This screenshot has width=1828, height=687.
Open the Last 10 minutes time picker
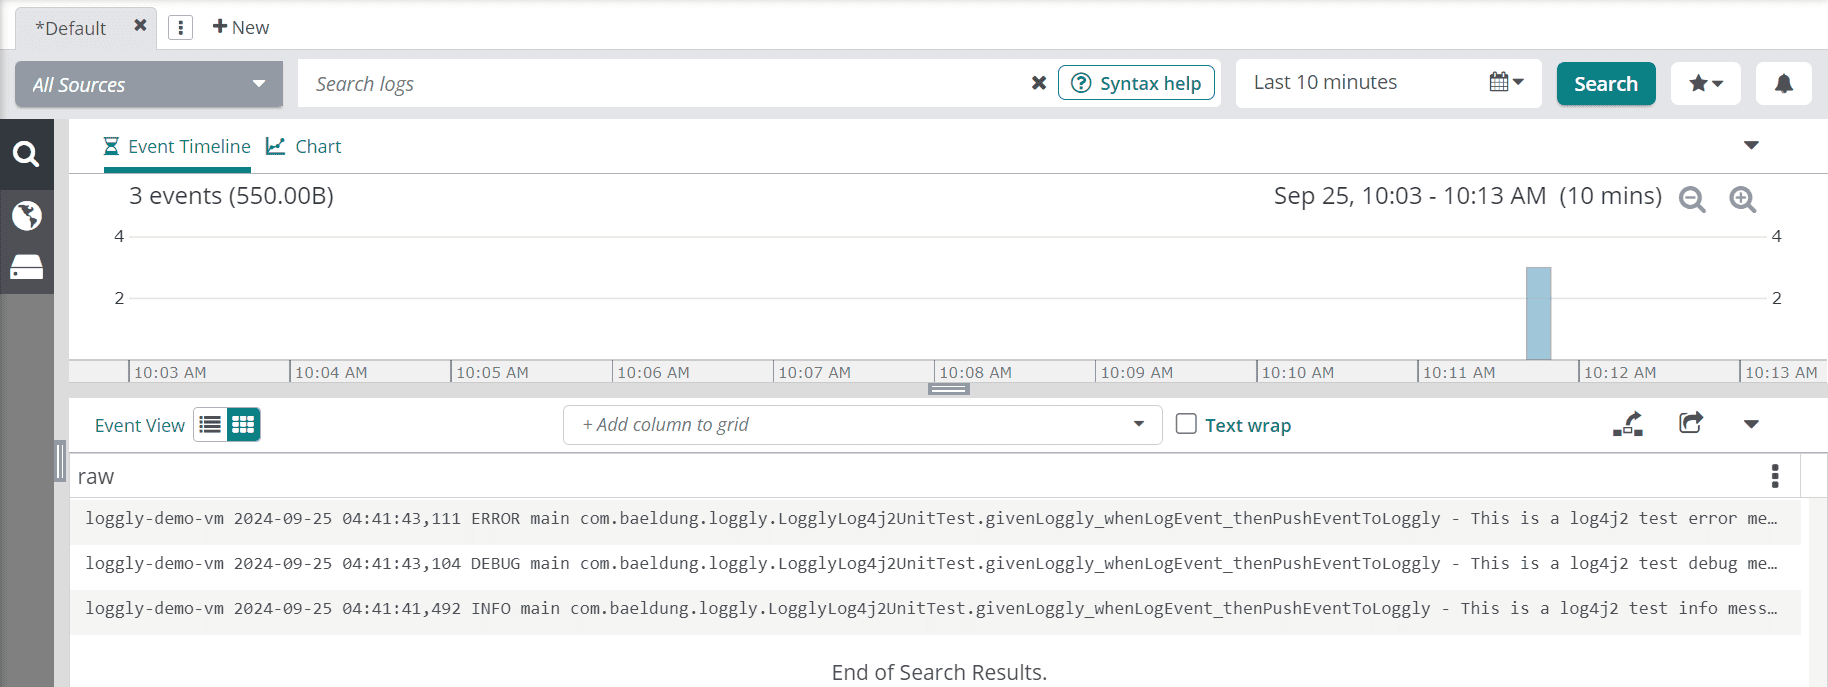pos(1388,83)
